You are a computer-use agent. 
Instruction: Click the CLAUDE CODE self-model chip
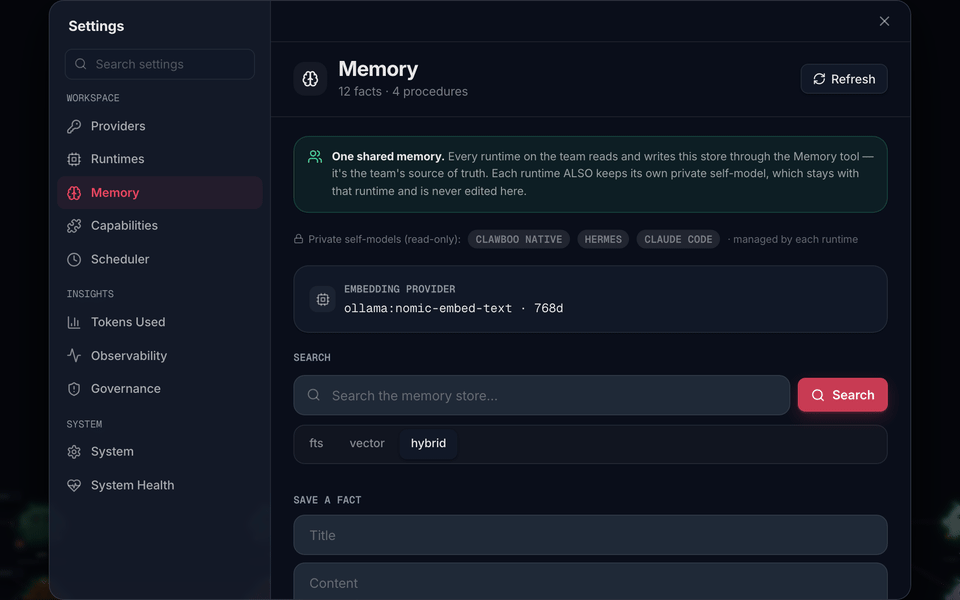678,239
